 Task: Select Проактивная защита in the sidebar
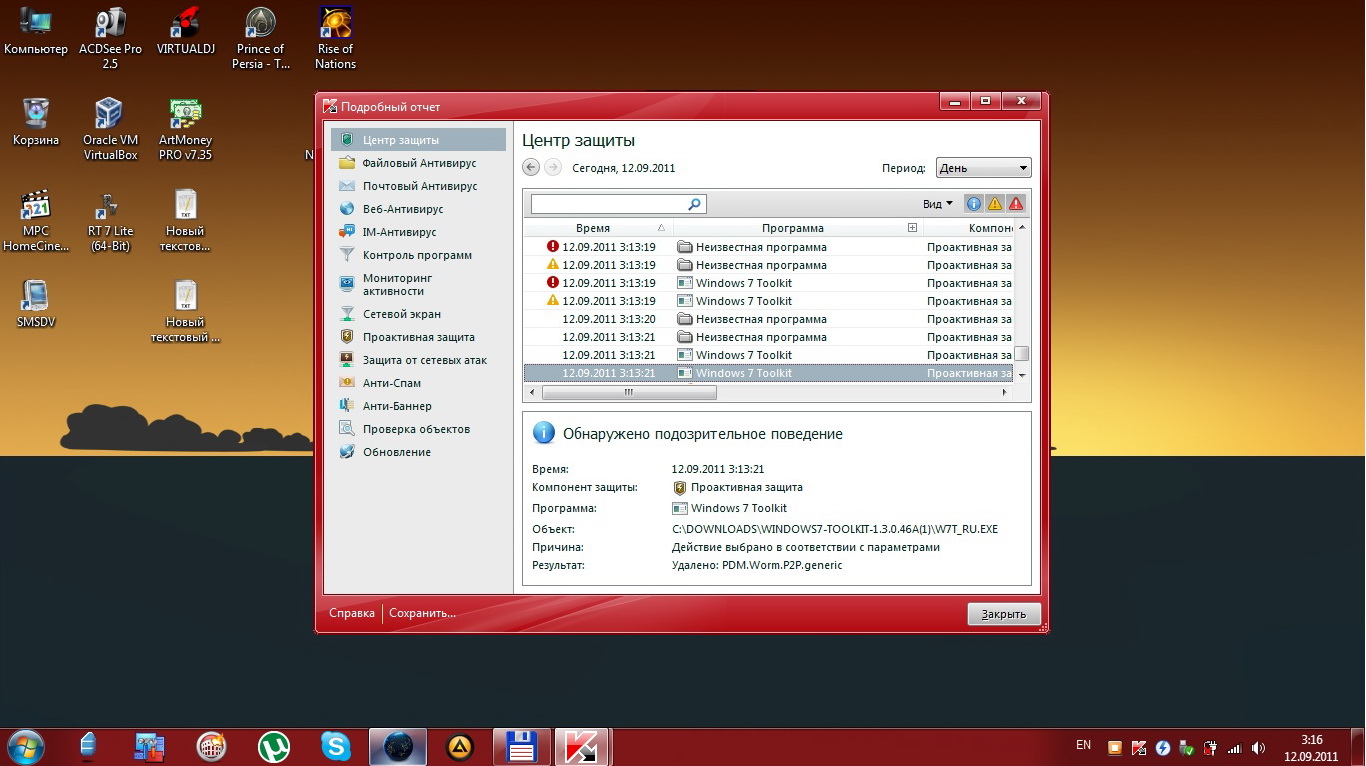[418, 337]
